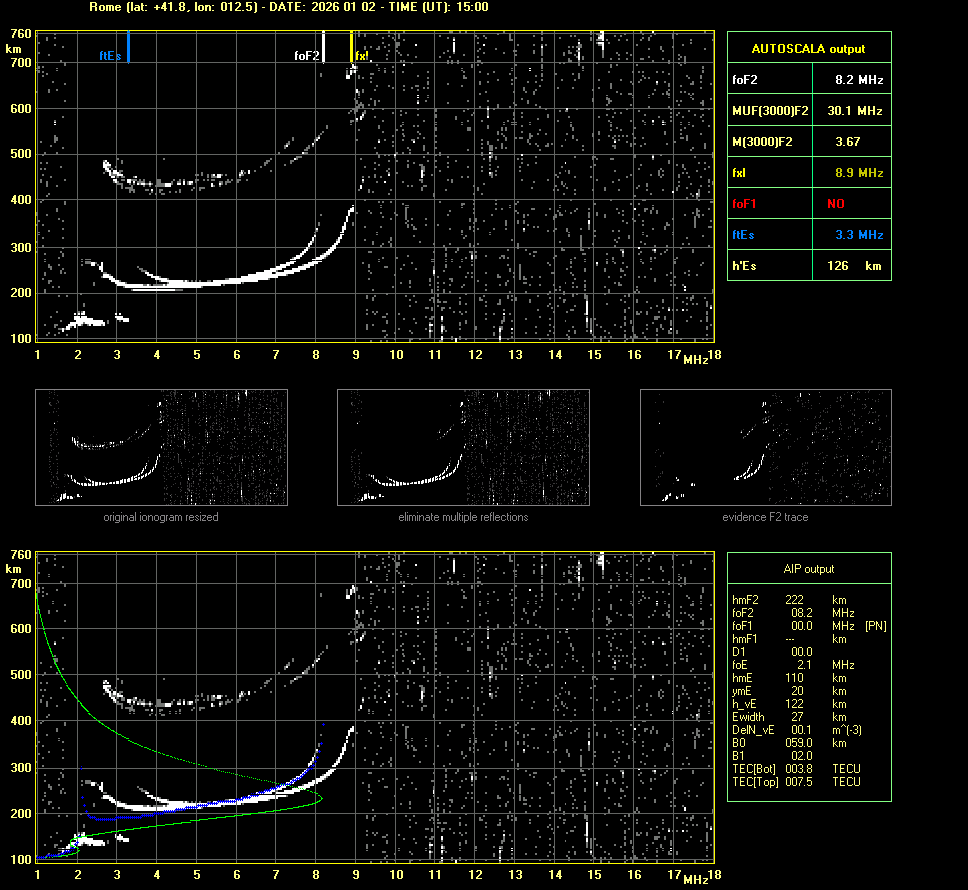Click the red foF1 NO value
Viewport: 968px width, 890px height.
click(x=836, y=203)
